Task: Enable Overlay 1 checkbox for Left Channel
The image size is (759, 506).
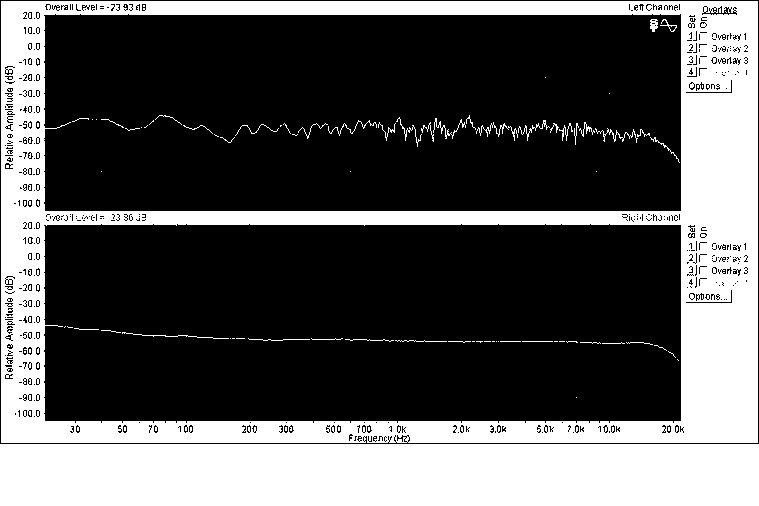Action: [704, 36]
